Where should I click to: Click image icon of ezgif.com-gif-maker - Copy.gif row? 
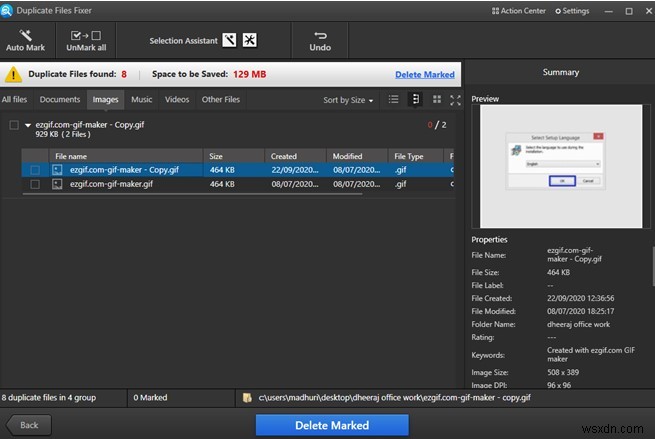(x=57, y=170)
